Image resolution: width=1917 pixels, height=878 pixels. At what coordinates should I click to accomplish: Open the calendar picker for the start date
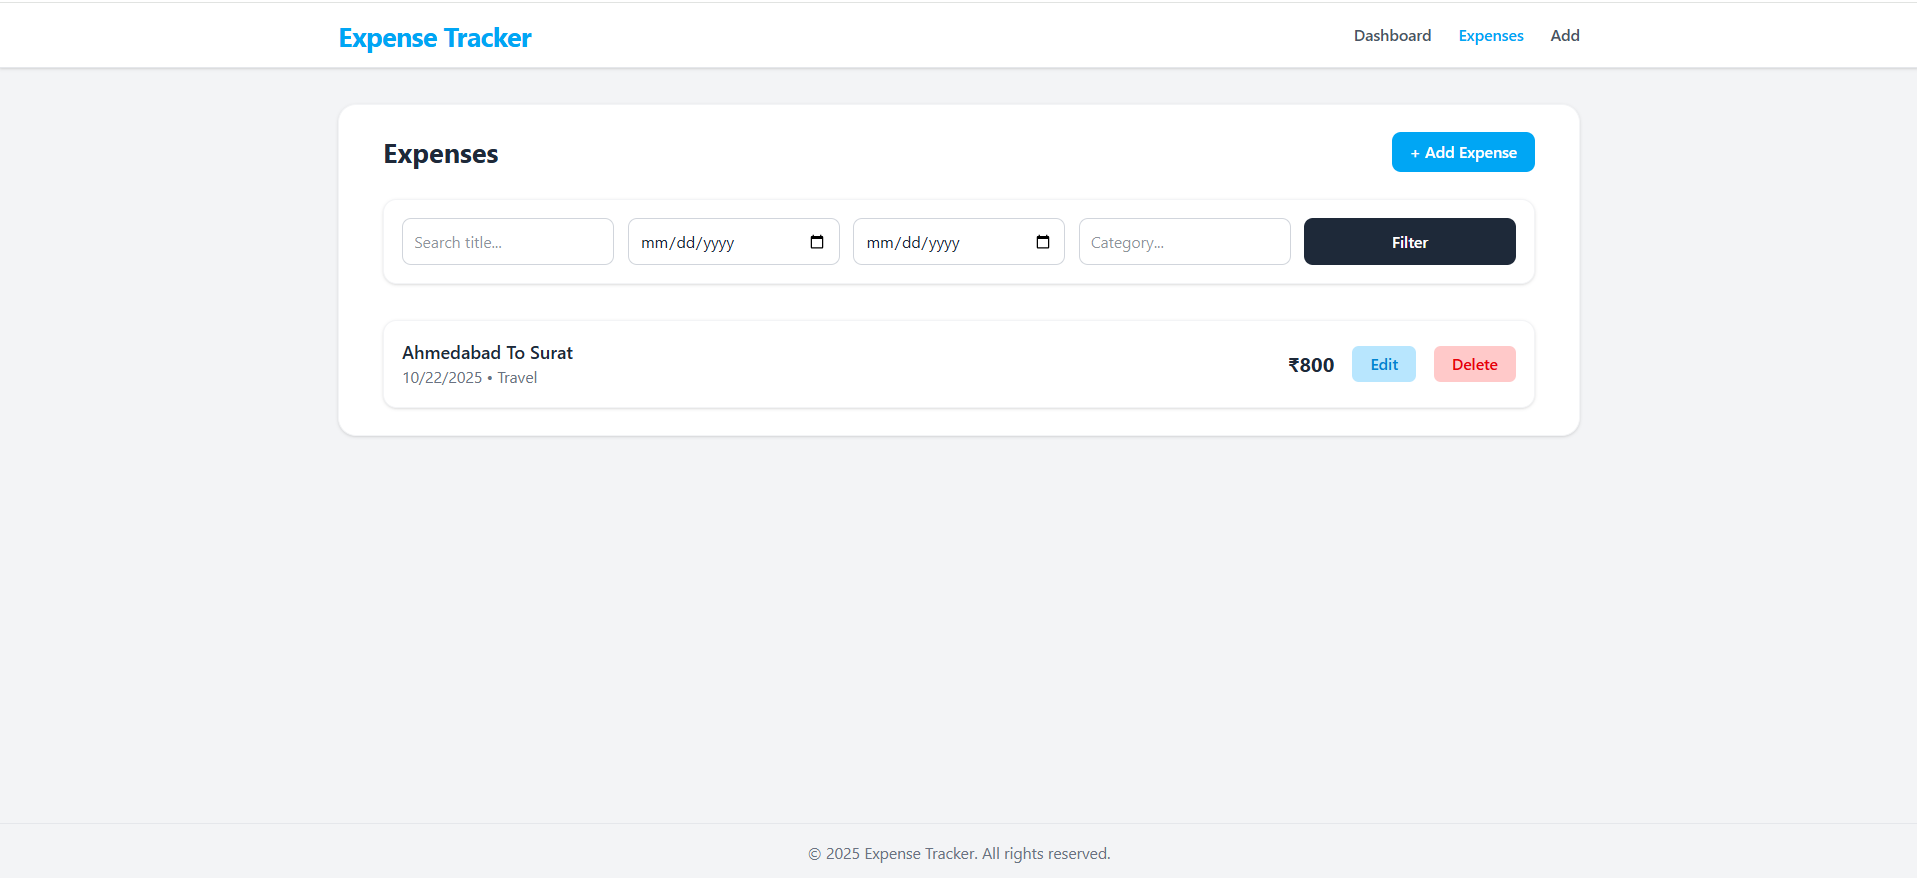(x=816, y=242)
